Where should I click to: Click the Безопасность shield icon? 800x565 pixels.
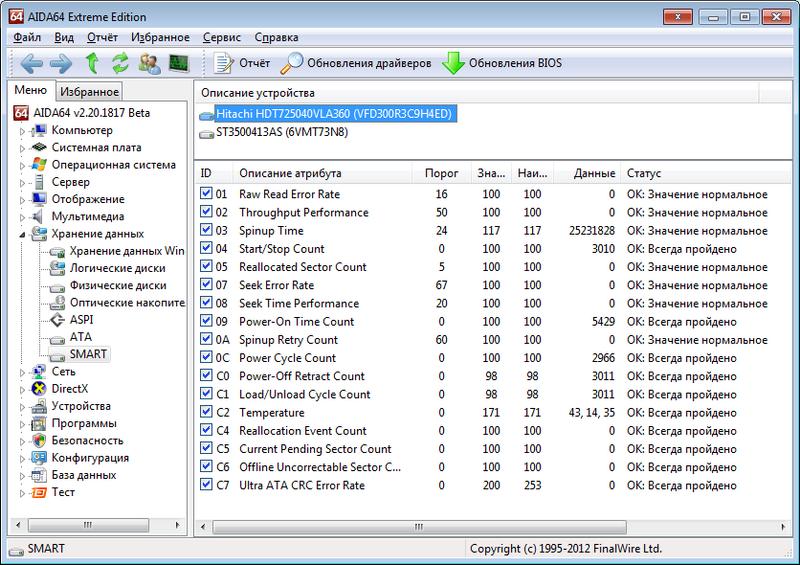click(x=39, y=440)
